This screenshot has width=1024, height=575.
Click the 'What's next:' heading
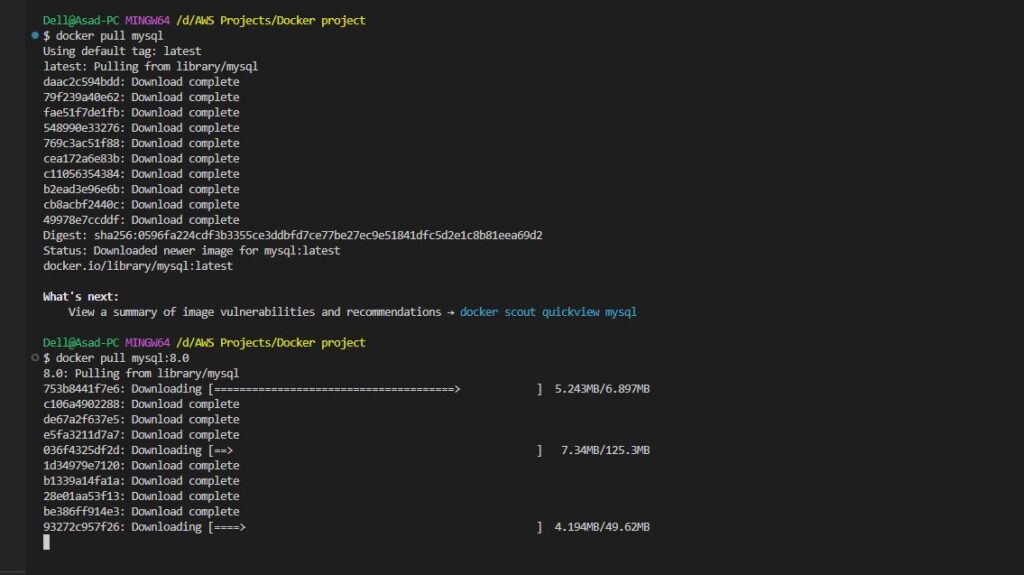coord(81,297)
